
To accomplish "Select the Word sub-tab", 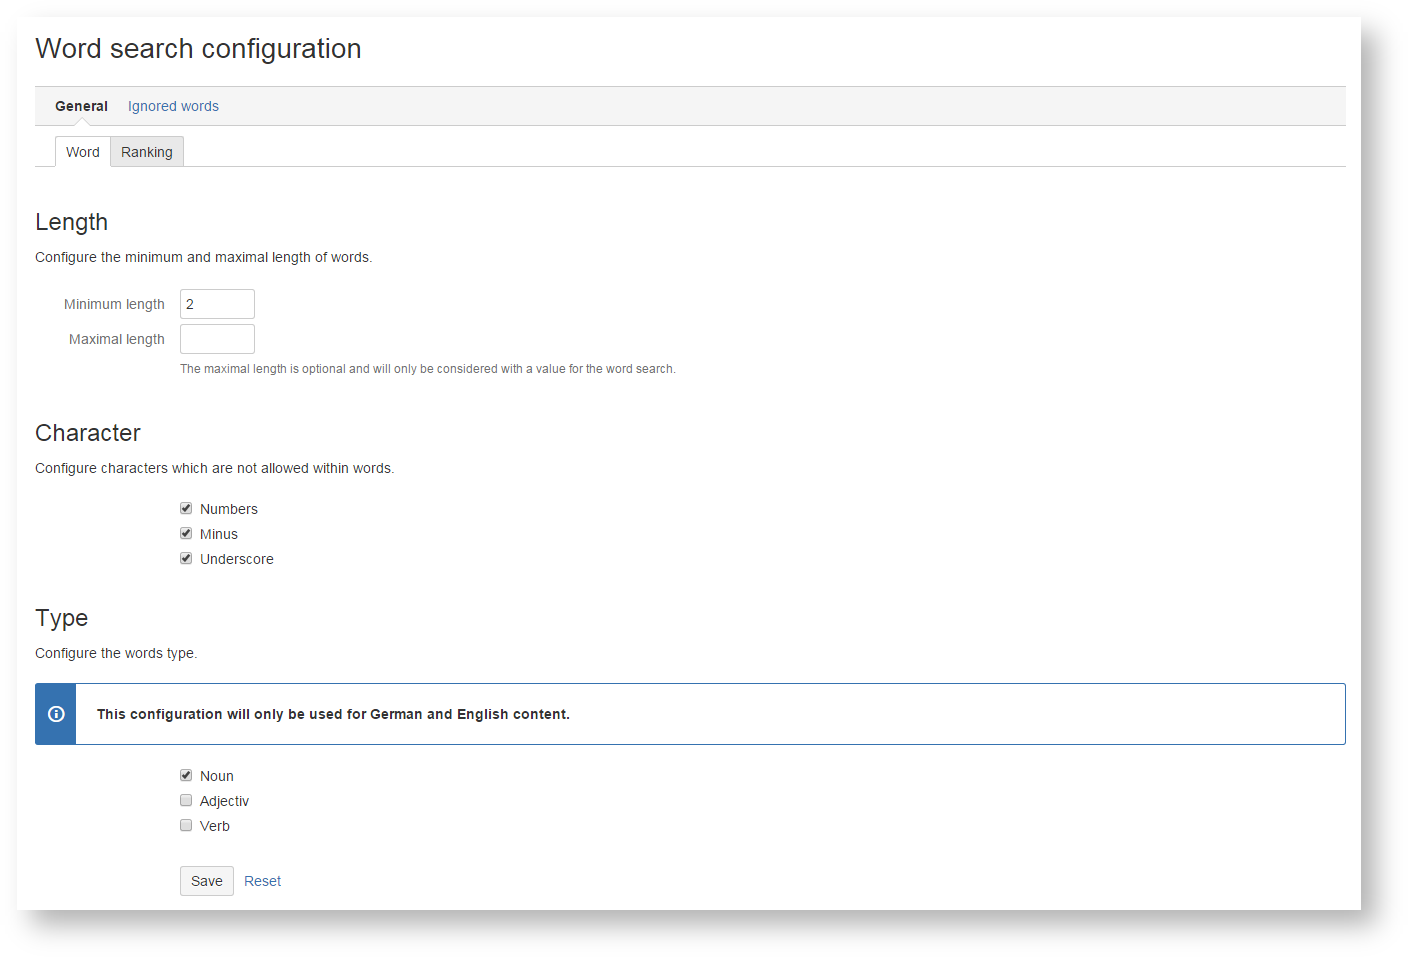I will tap(83, 152).
